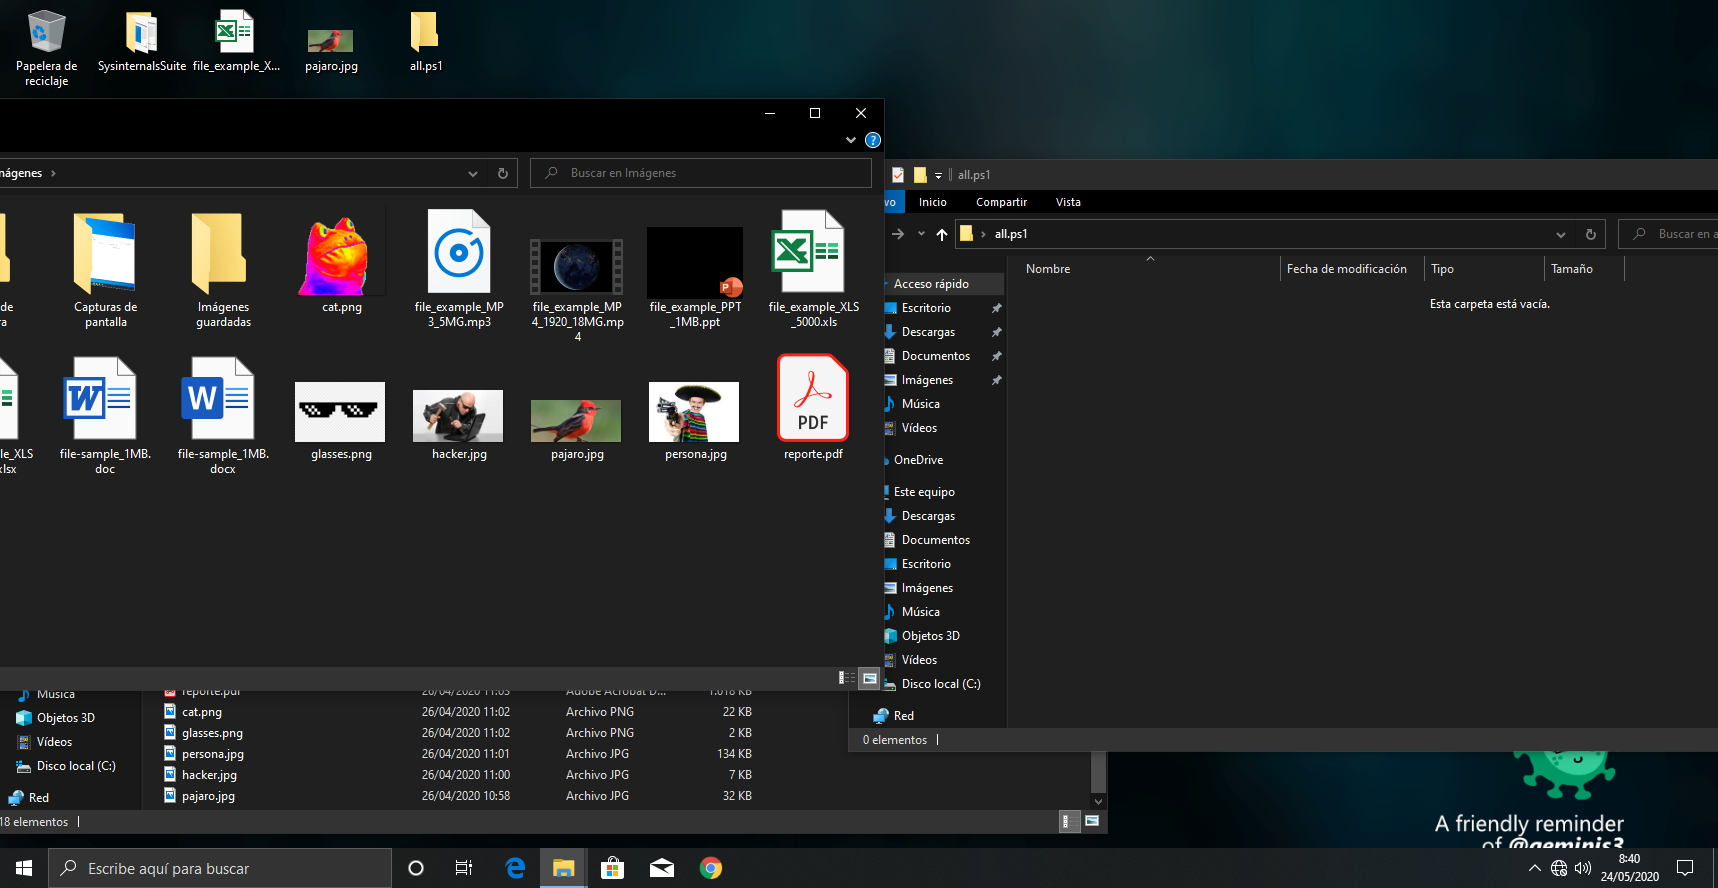Viewport: 1718px width, 888px height.
Task: Switch to details view toggle
Action: point(847,678)
